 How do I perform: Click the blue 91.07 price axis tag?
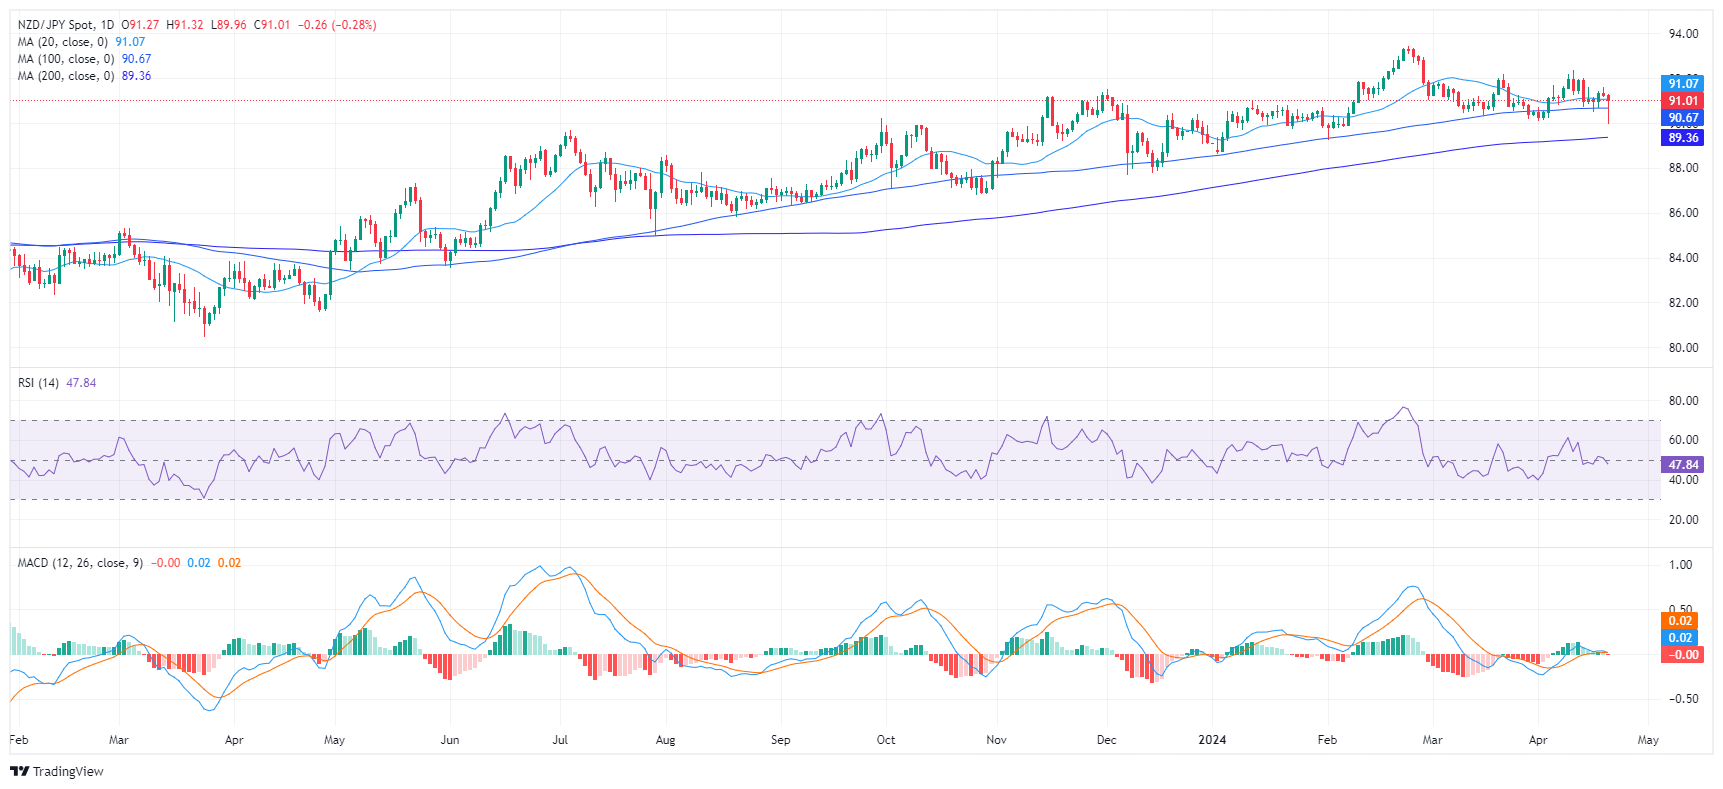1682,84
